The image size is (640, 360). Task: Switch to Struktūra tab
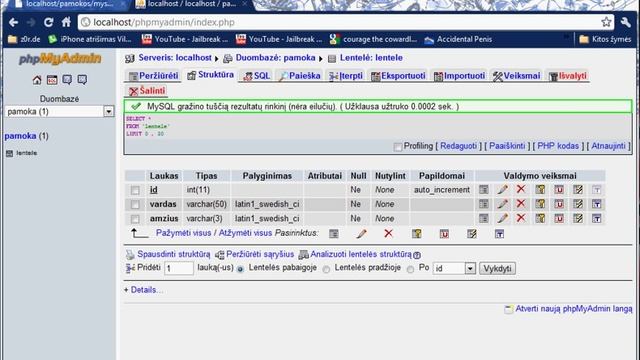click(x=211, y=75)
